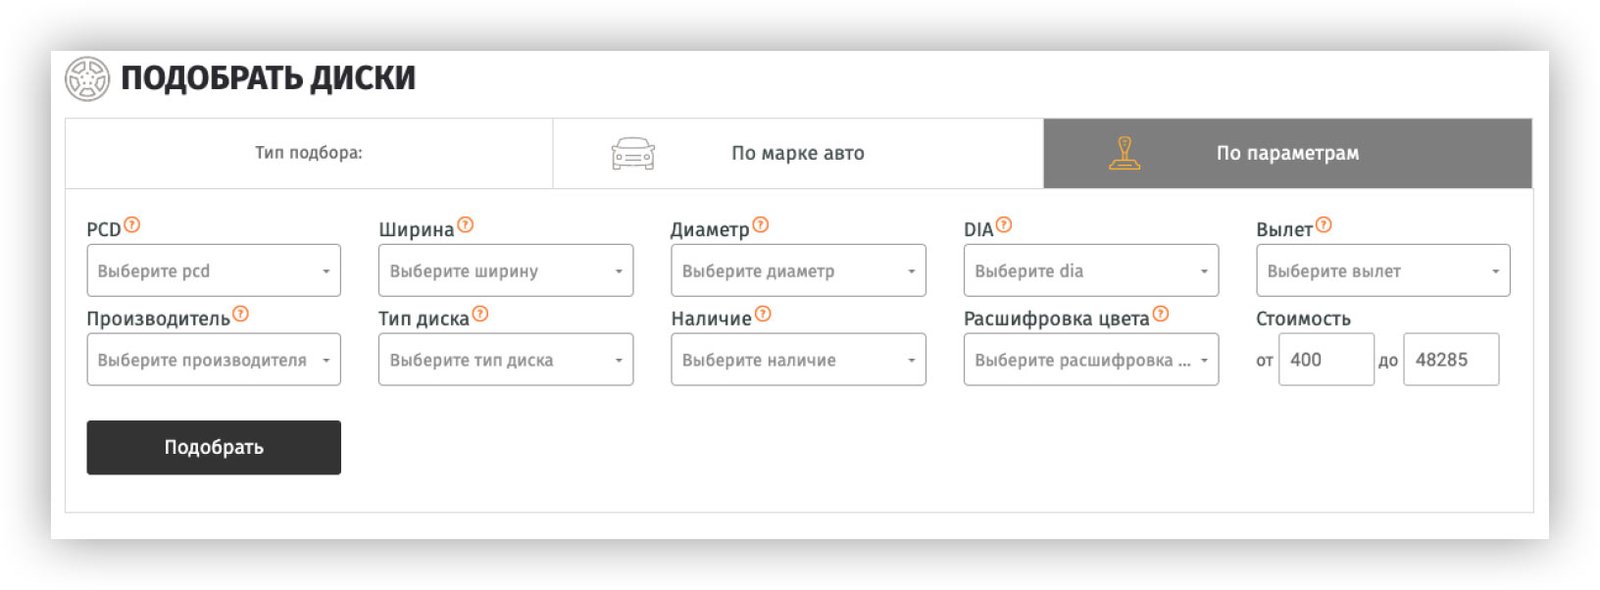Click the question icon next to Тип диска
Image resolution: width=1600 pixels, height=590 pixels.
pos(481,315)
